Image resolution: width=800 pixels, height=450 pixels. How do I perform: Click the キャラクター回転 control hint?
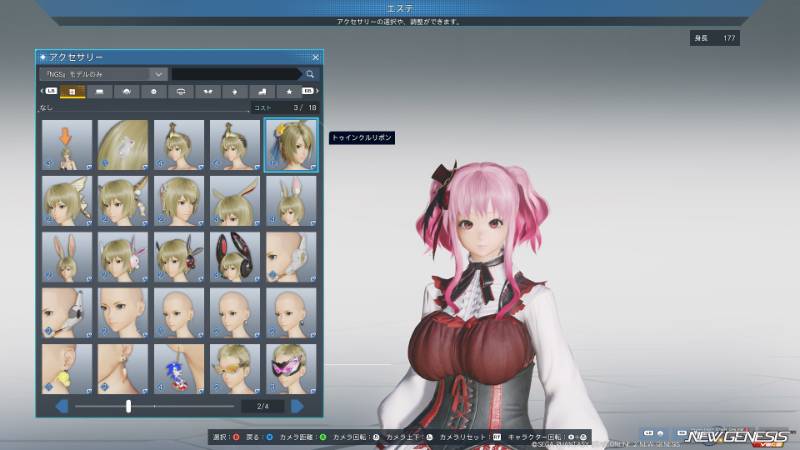click(x=547, y=437)
